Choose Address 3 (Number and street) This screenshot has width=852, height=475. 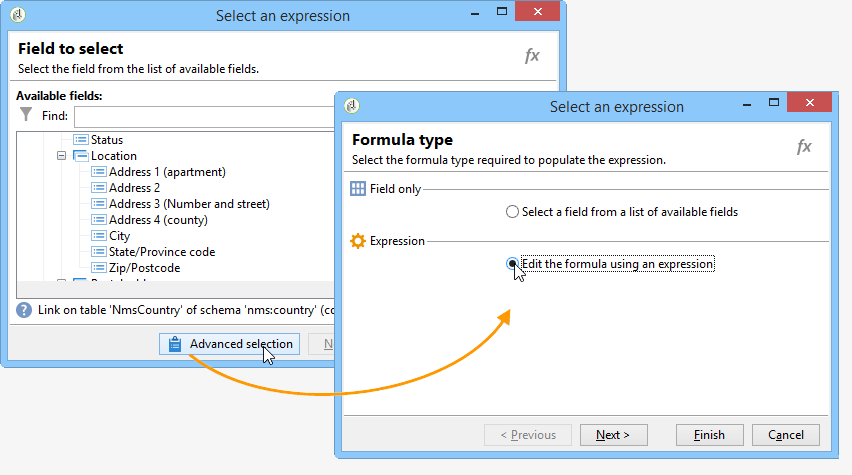(189, 204)
